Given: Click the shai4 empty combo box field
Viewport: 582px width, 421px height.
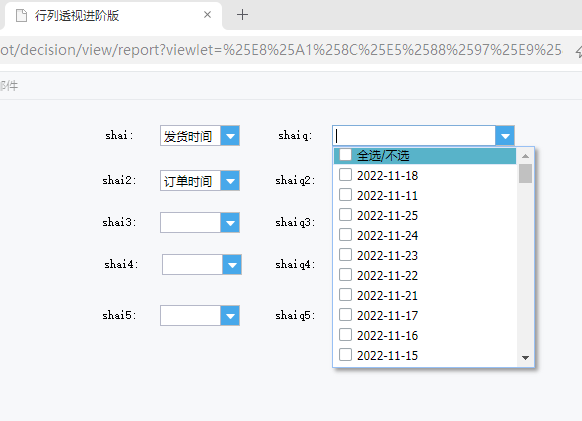Looking at the screenshot, I should (193, 265).
